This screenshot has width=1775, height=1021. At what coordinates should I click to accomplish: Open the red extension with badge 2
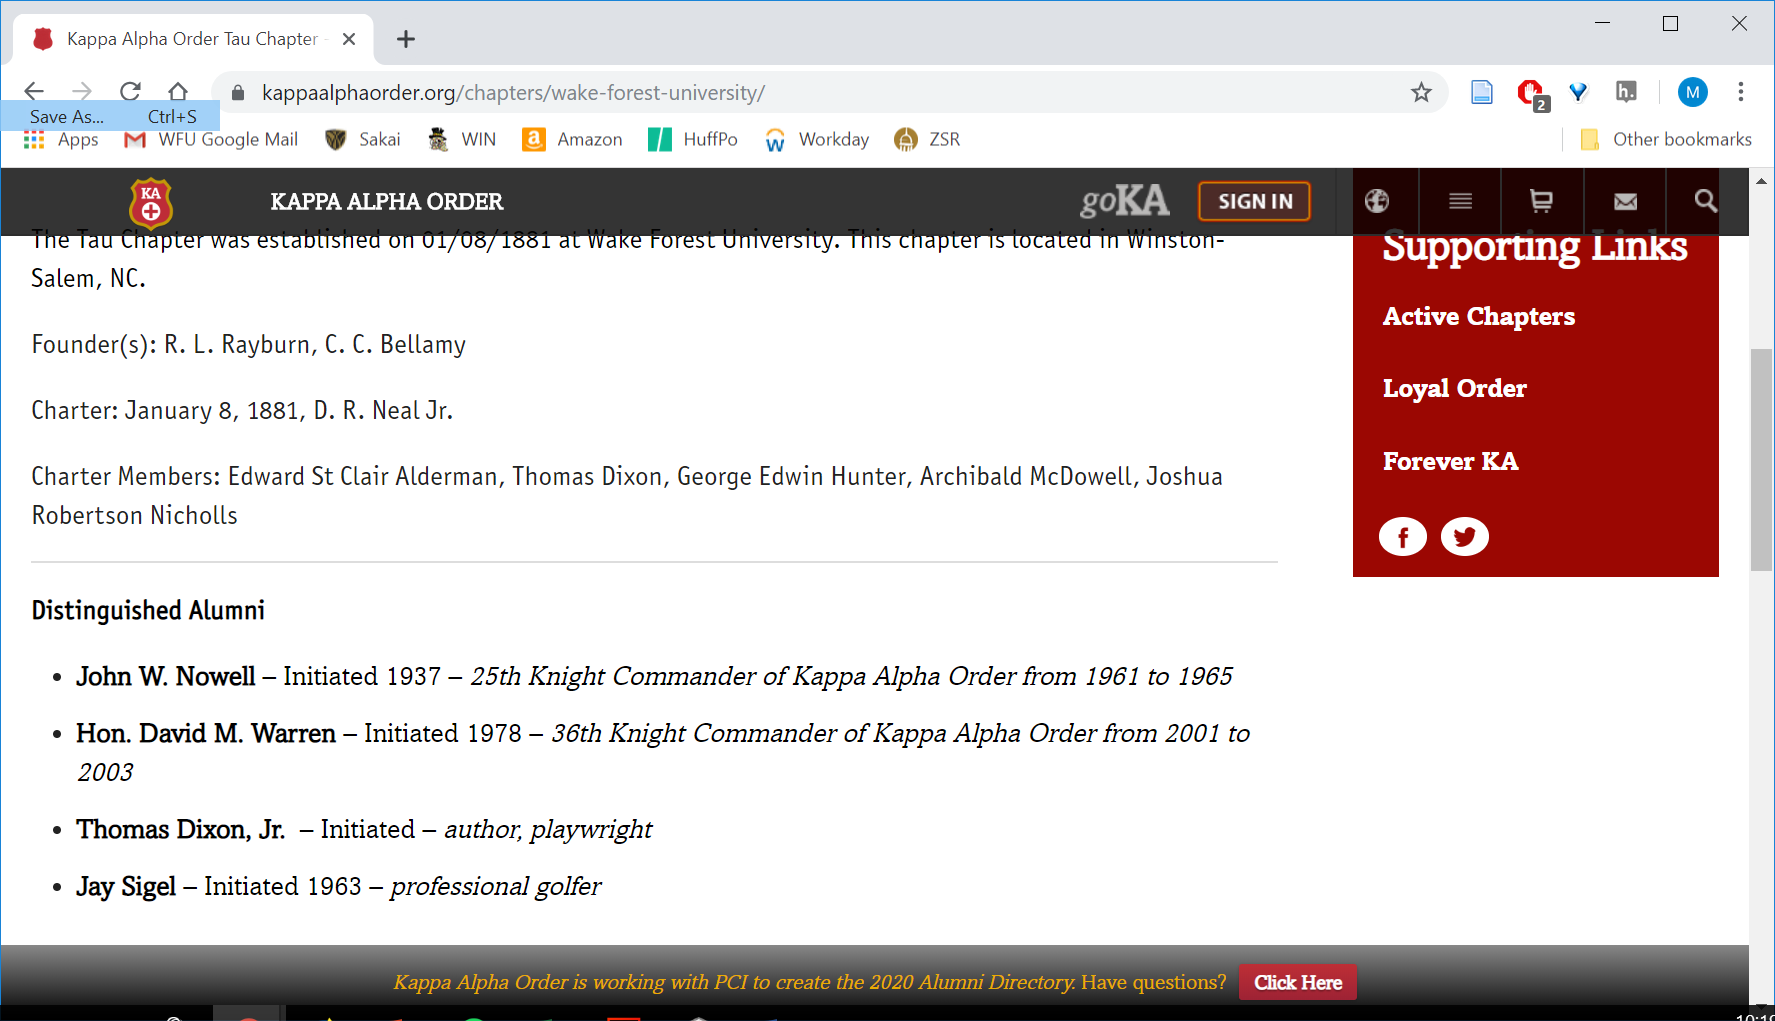[x=1530, y=94]
